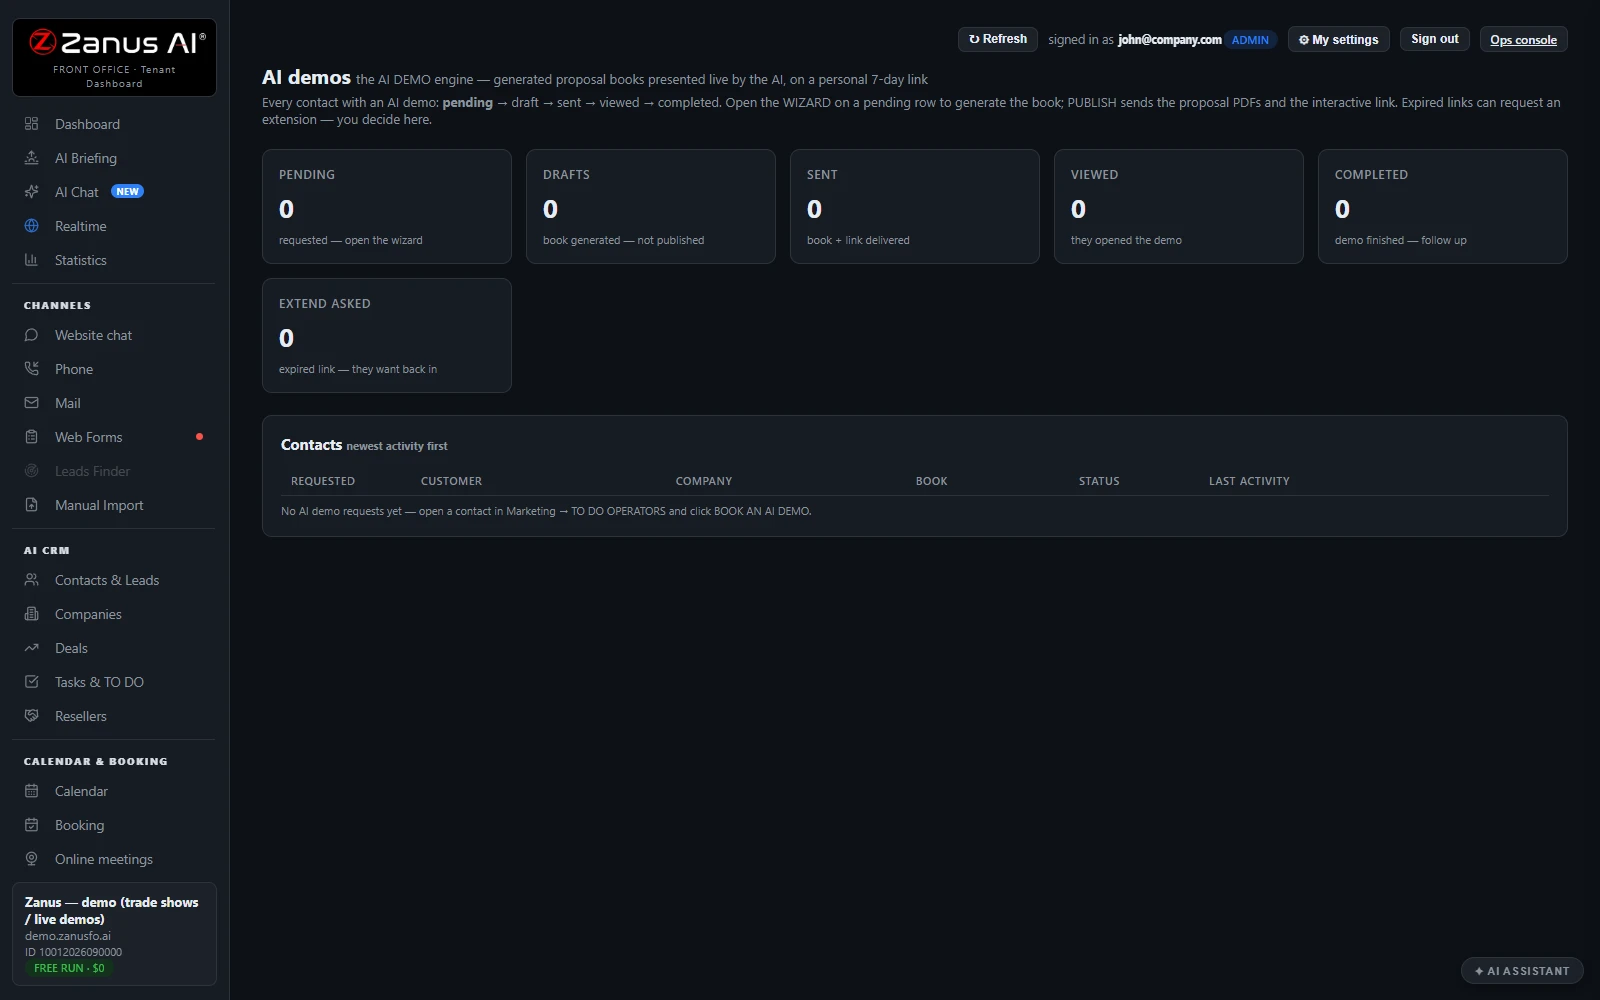Launch the AI Assistant button
The width and height of the screenshot is (1600, 1000).
point(1522,971)
